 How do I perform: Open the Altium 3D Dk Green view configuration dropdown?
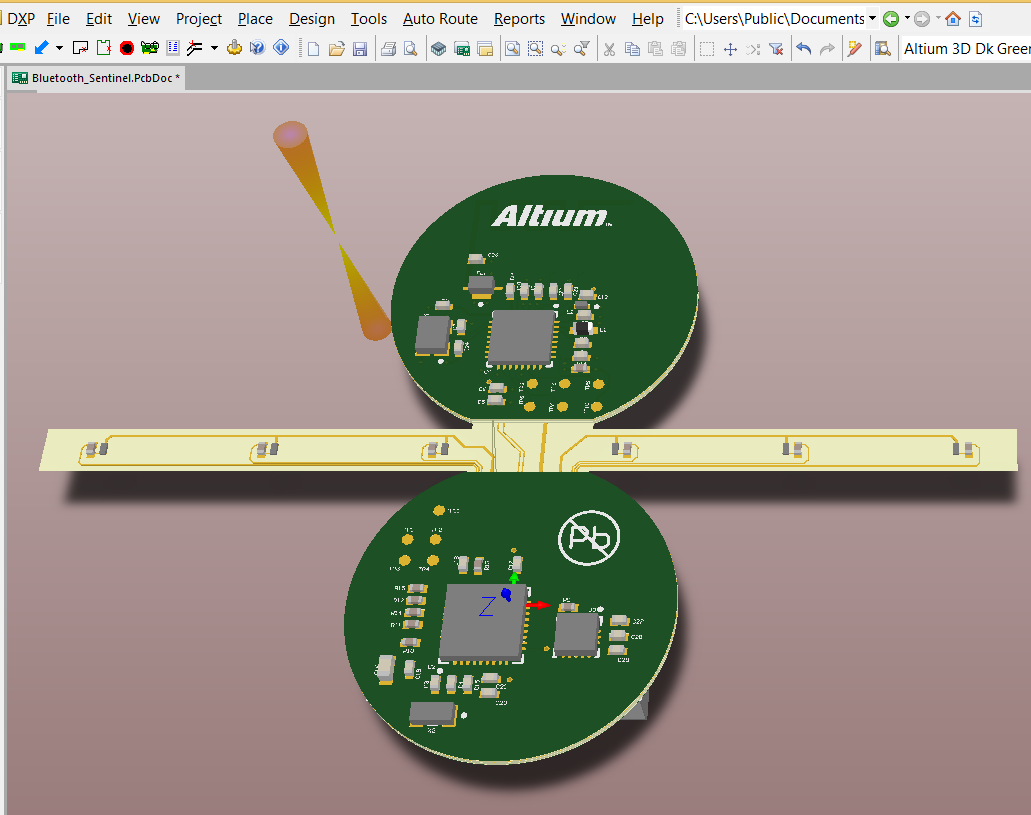pos(966,49)
